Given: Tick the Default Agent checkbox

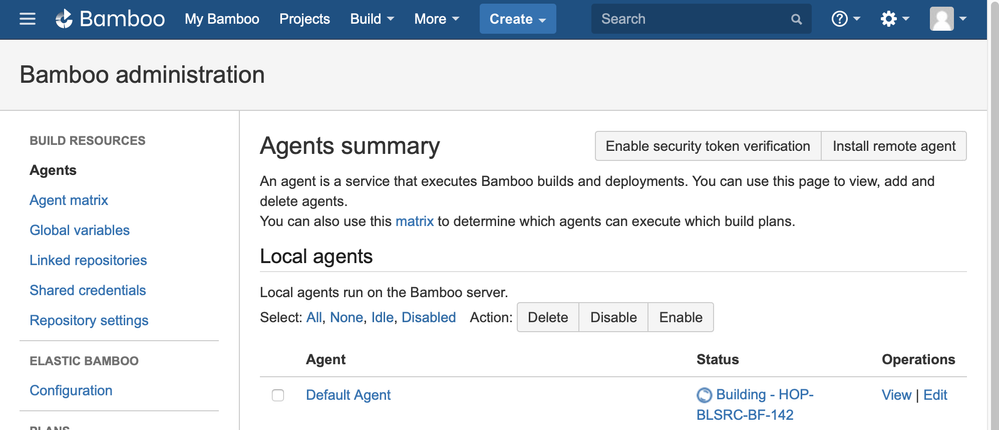Looking at the screenshot, I should pos(278,395).
